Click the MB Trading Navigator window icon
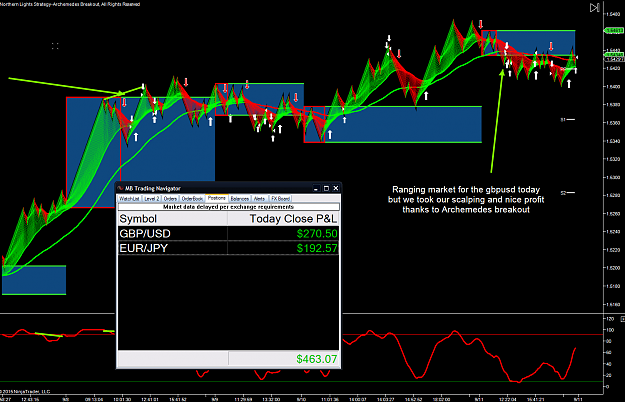Image resolution: width=625 pixels, height=402 pixels. (x=120, y=188)
